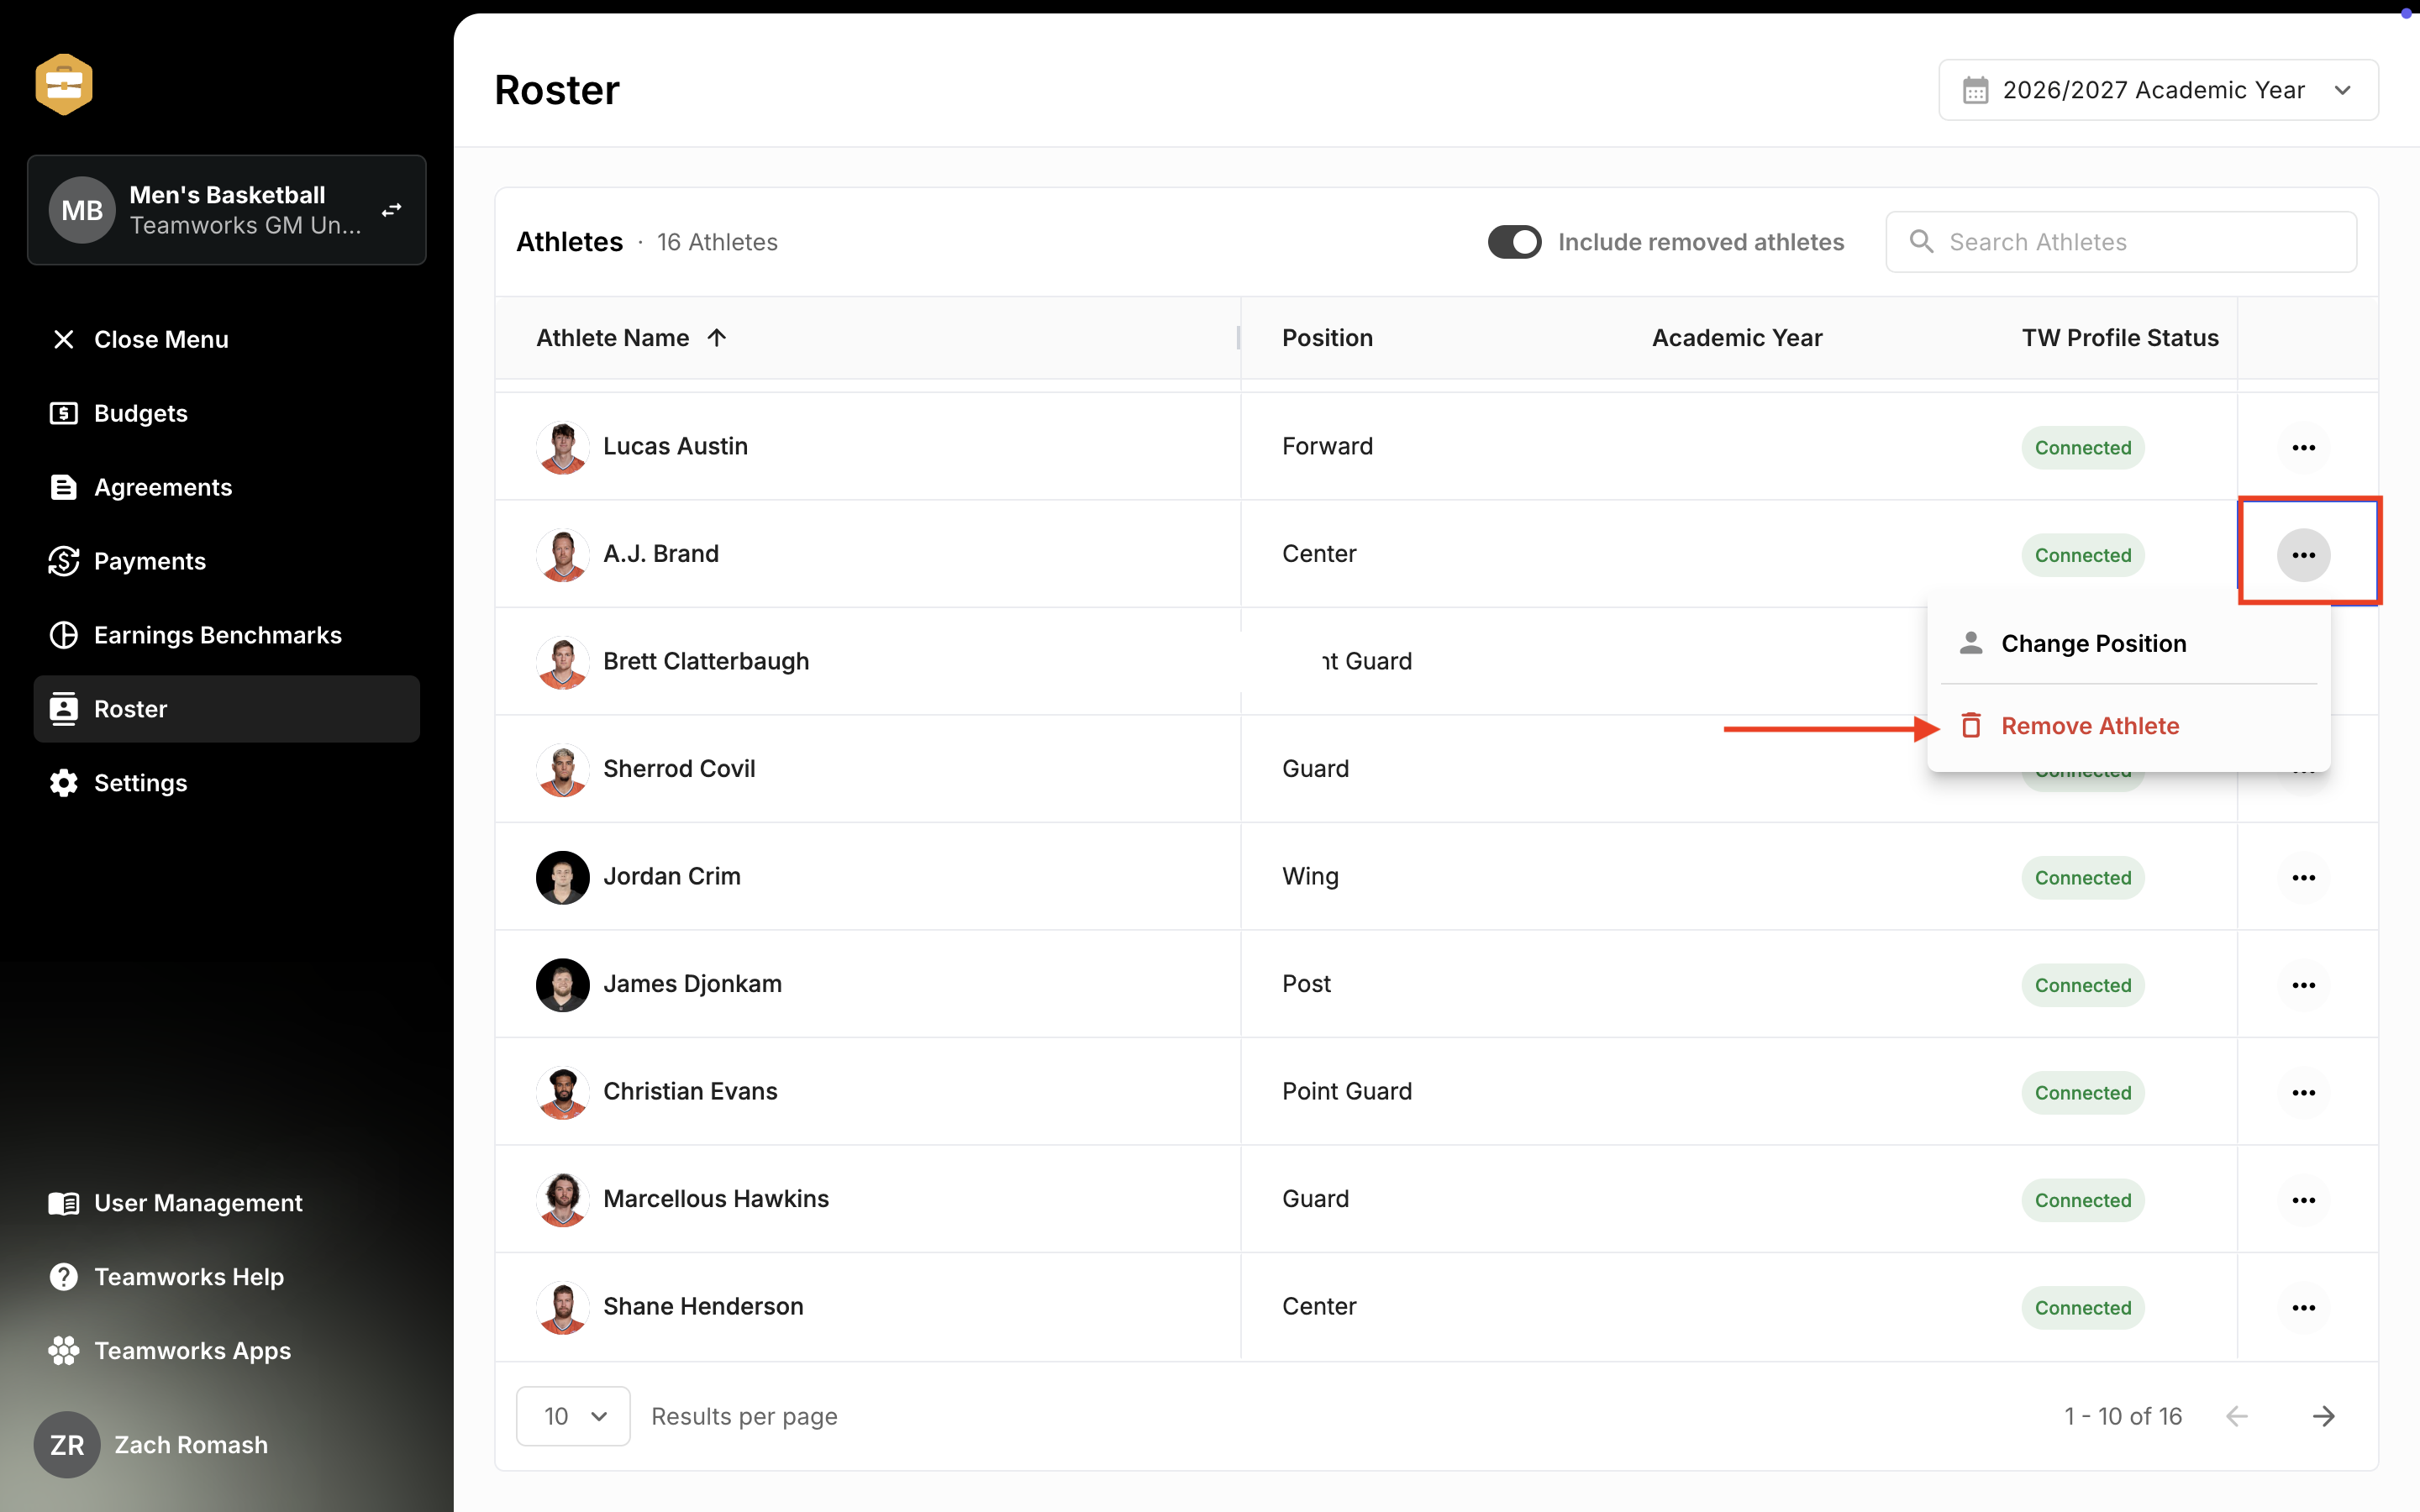
Task: Click the Men's Basketball team selector
Action: pos(227,210)
